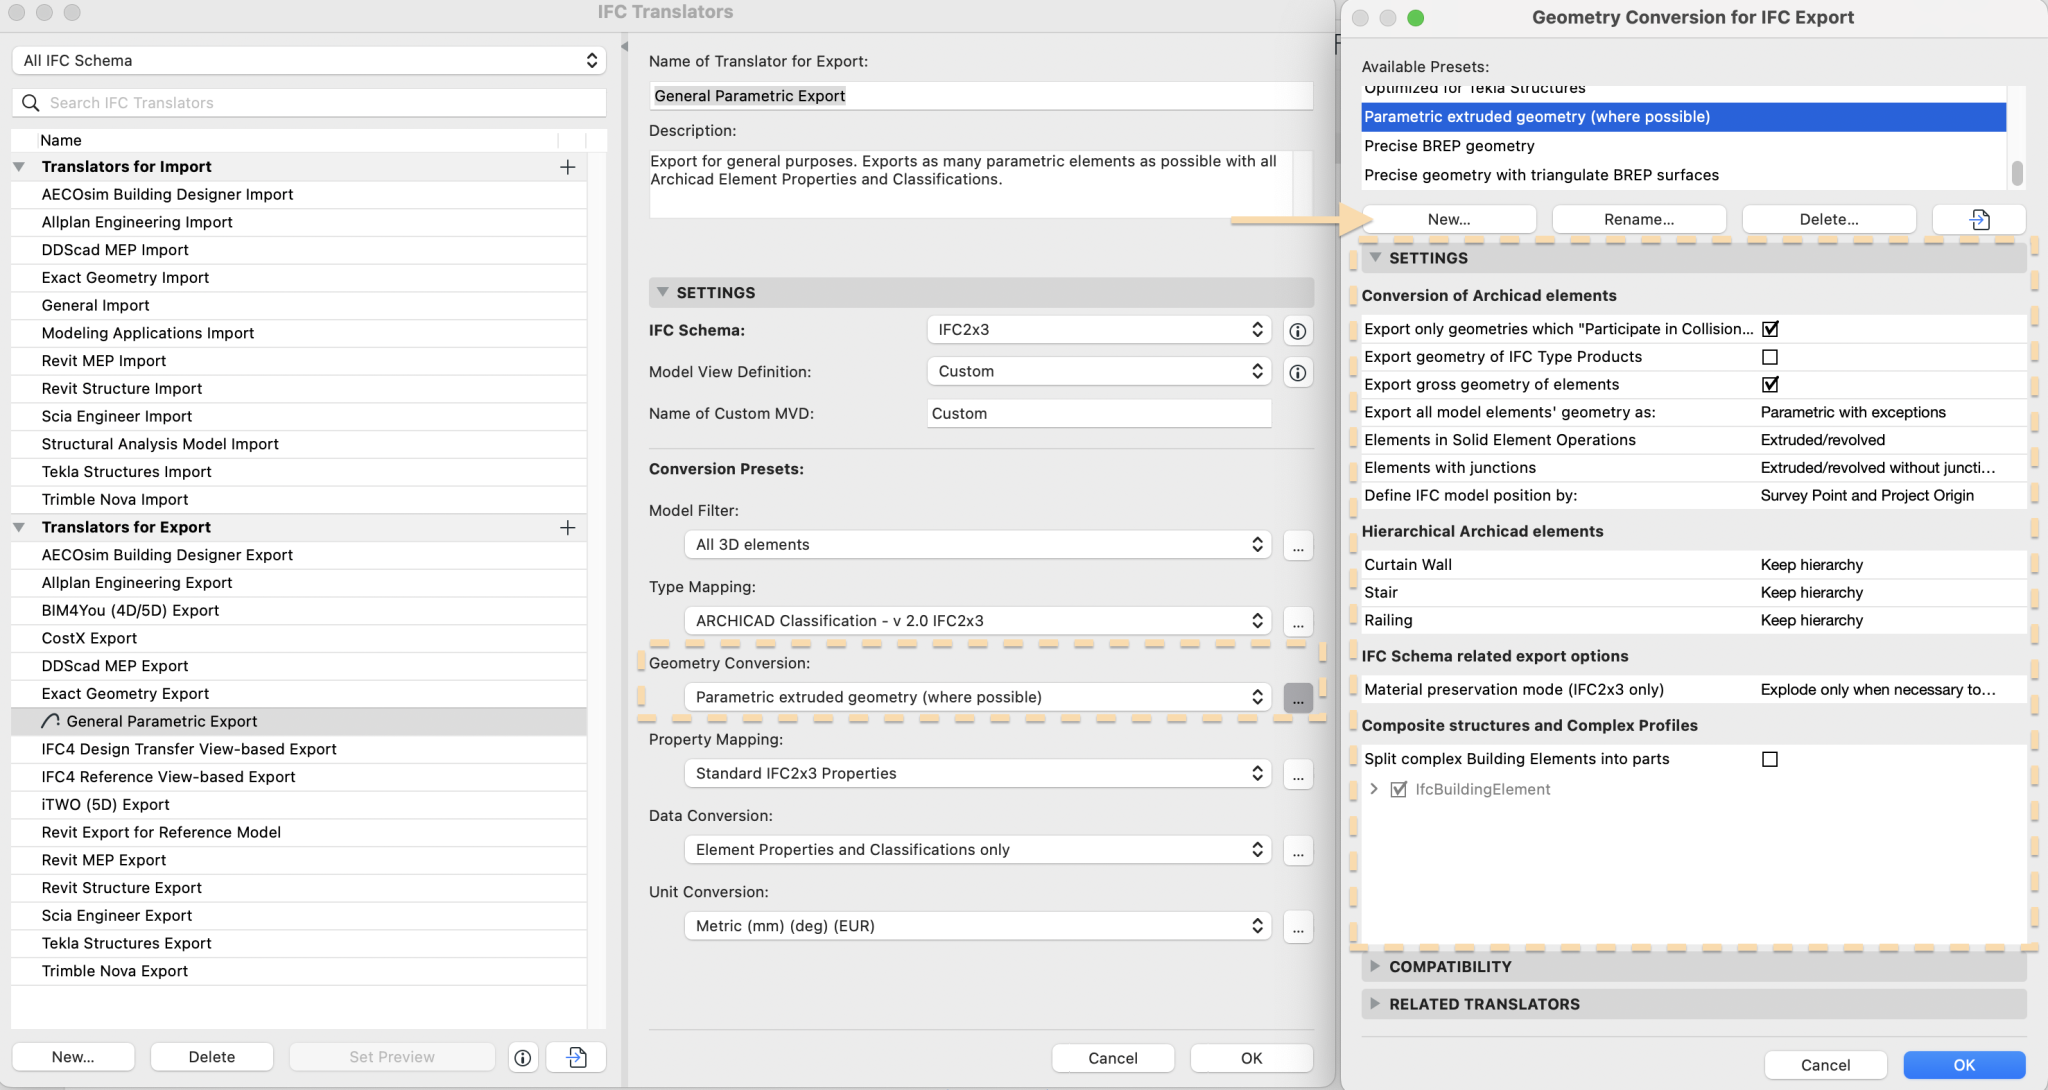Image resolution: width=2048 pixels, height=1090 pixels.
Task: Select Revit Structure Export translator
Action: point(122,888)
